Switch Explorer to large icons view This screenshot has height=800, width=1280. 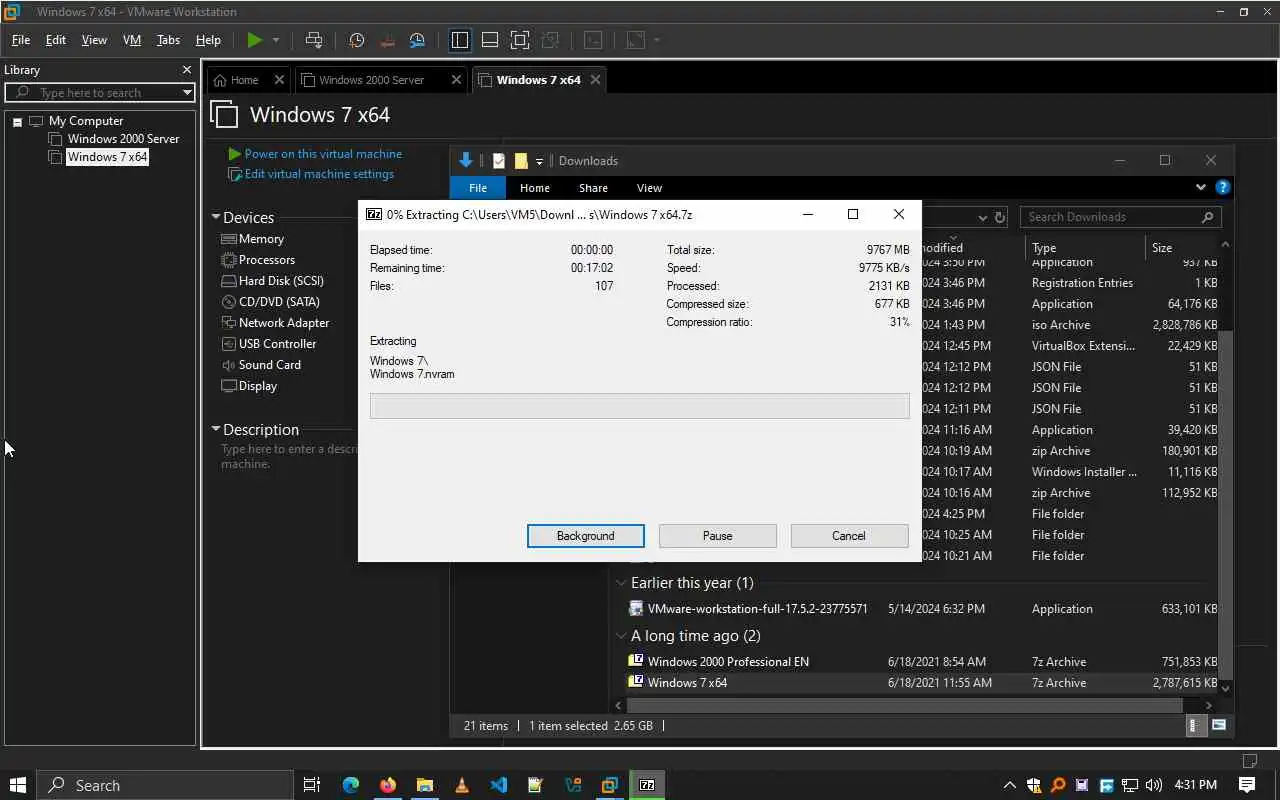coord(1219,726)
